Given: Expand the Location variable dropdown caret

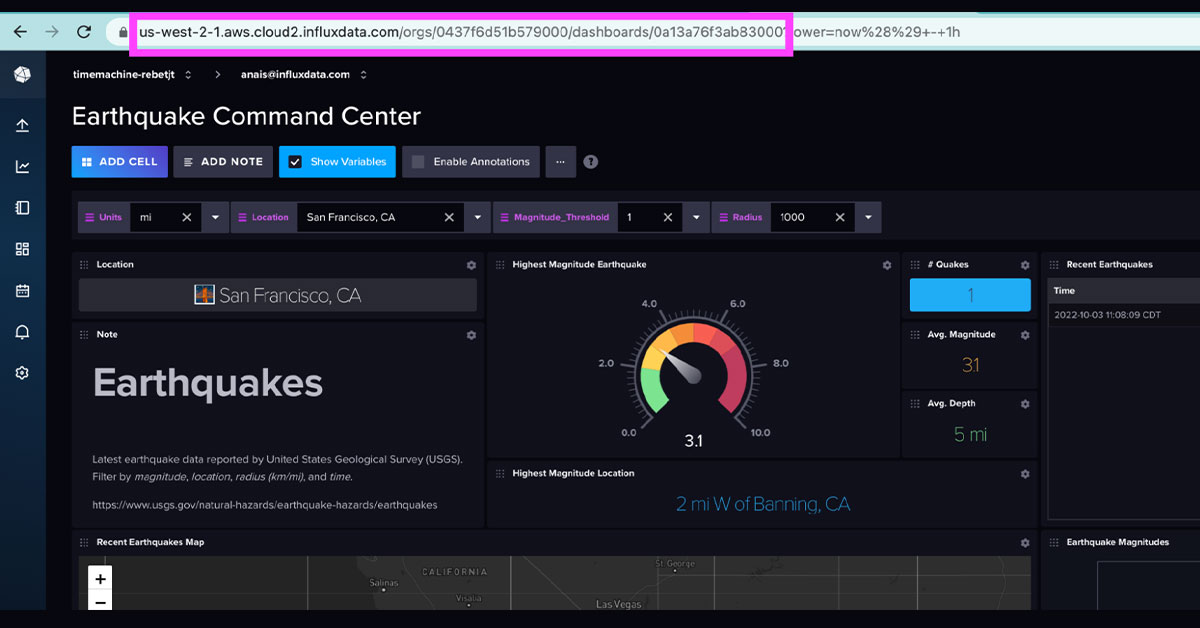Looking at the screenshot, I should (x=478, y=217).
